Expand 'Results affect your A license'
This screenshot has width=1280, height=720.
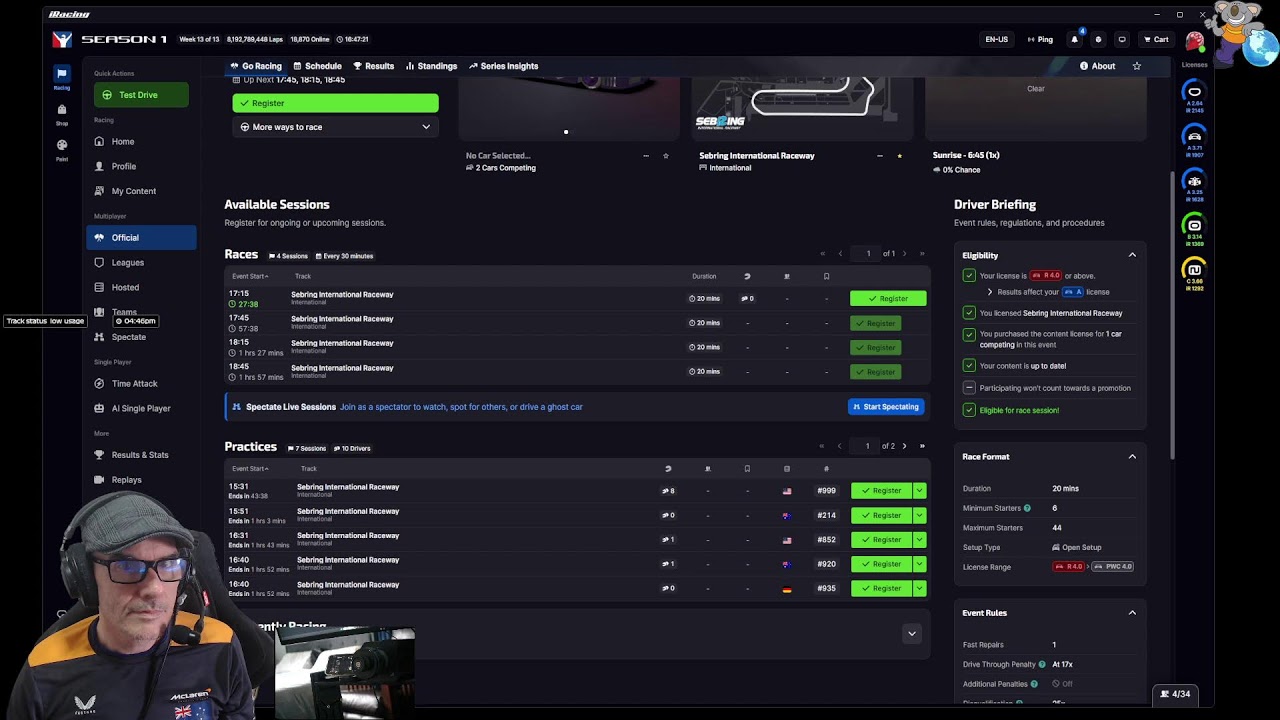tap(990, 292)
